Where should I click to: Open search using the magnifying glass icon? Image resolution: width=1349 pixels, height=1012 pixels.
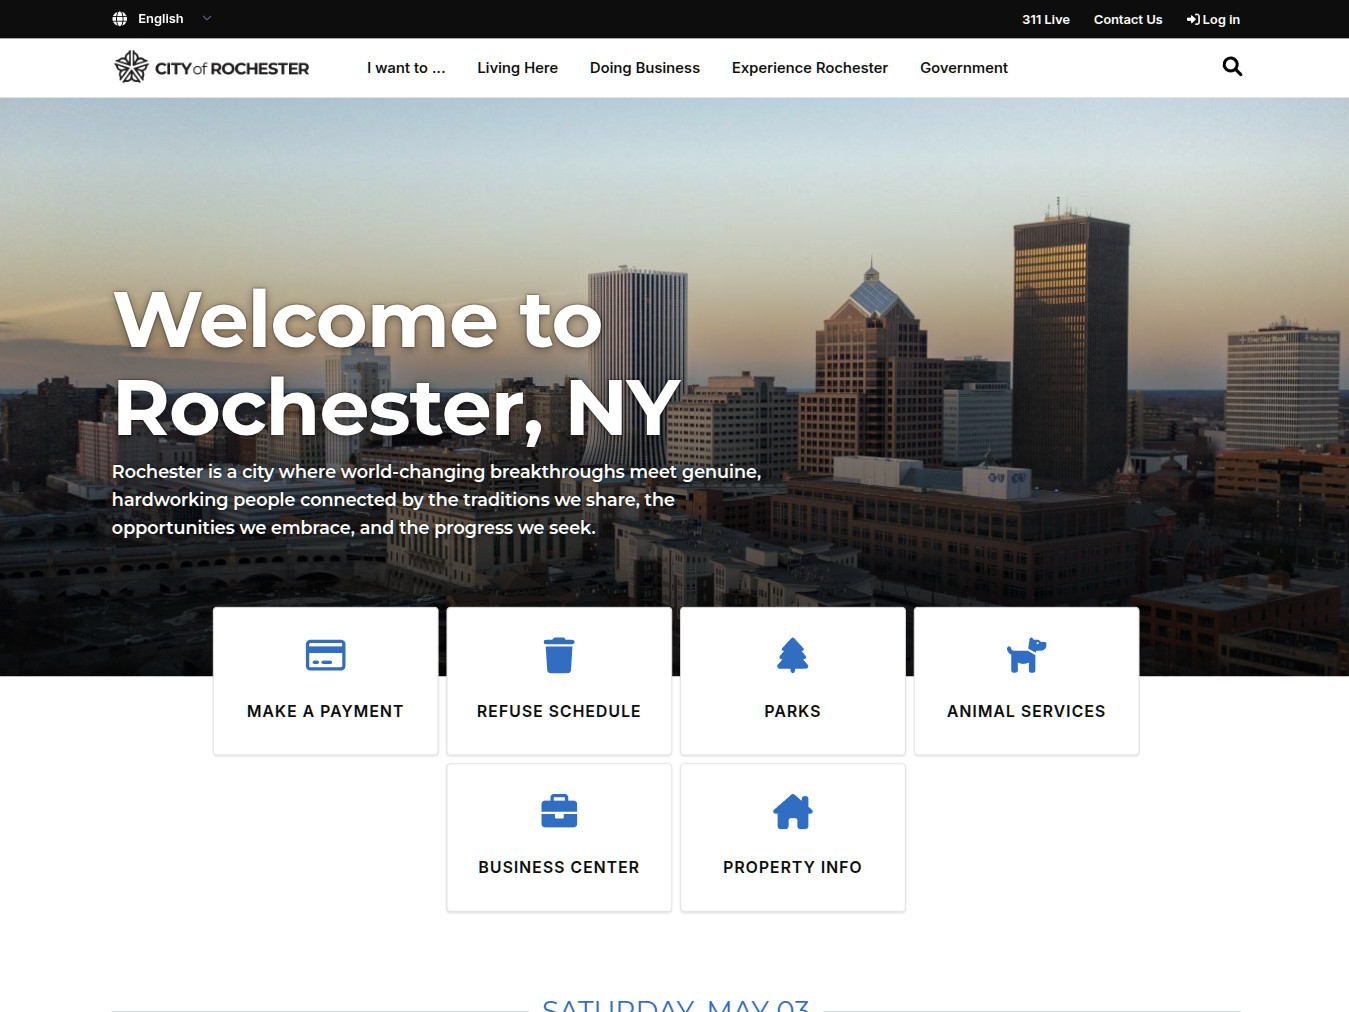(1231, 66)
